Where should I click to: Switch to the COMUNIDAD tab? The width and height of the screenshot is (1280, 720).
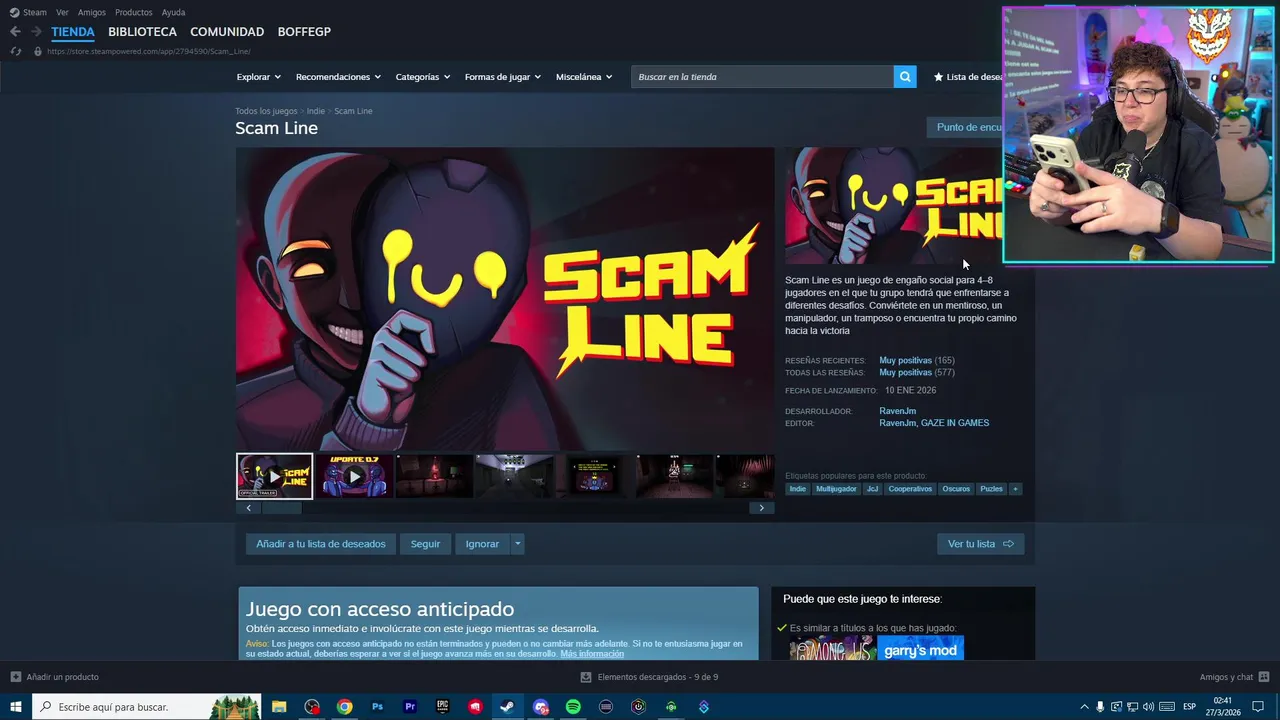pyautogui.click(x=227, y=32)
